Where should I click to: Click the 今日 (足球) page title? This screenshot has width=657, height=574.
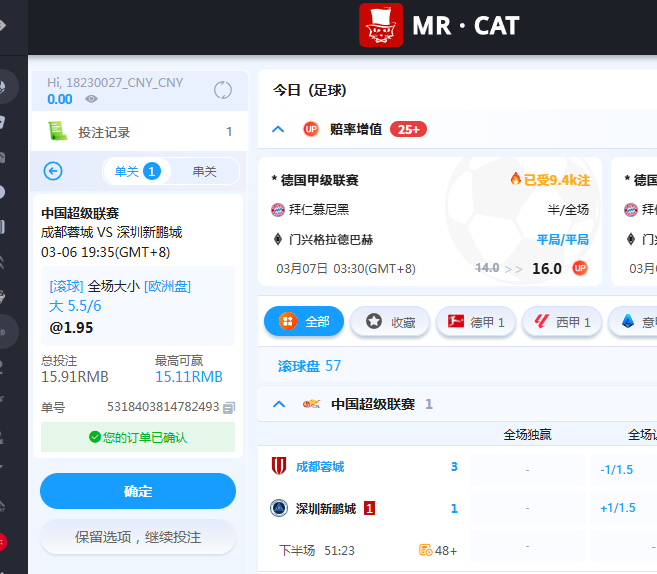[310, 90]
